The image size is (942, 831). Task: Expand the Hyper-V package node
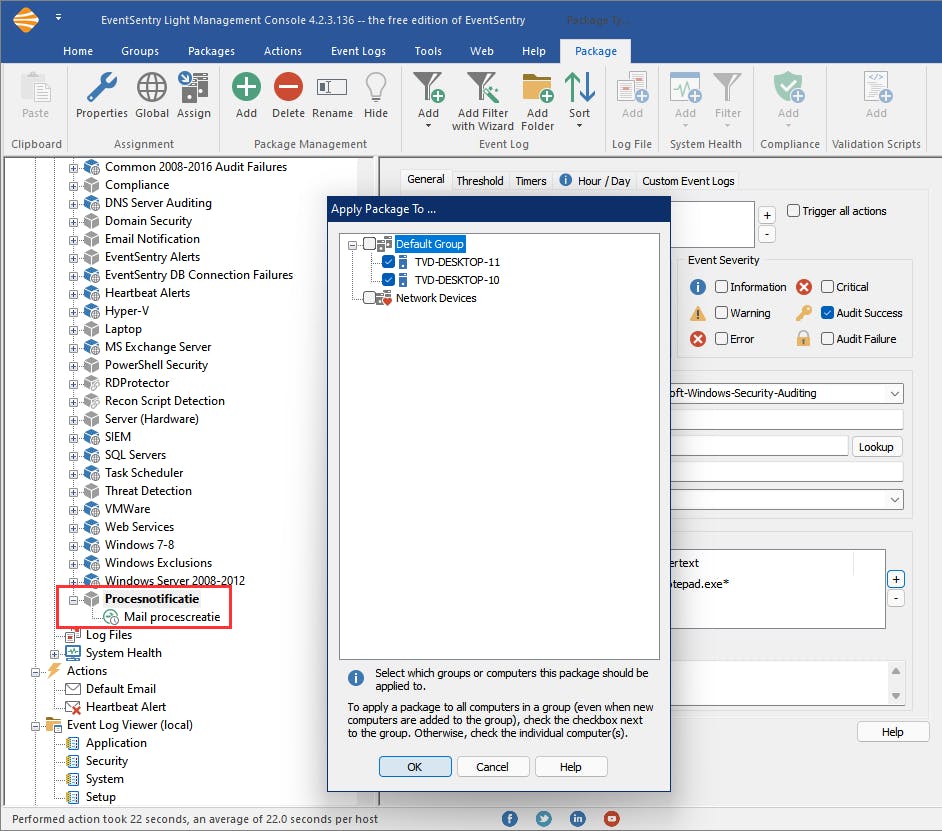click(73, 312)
